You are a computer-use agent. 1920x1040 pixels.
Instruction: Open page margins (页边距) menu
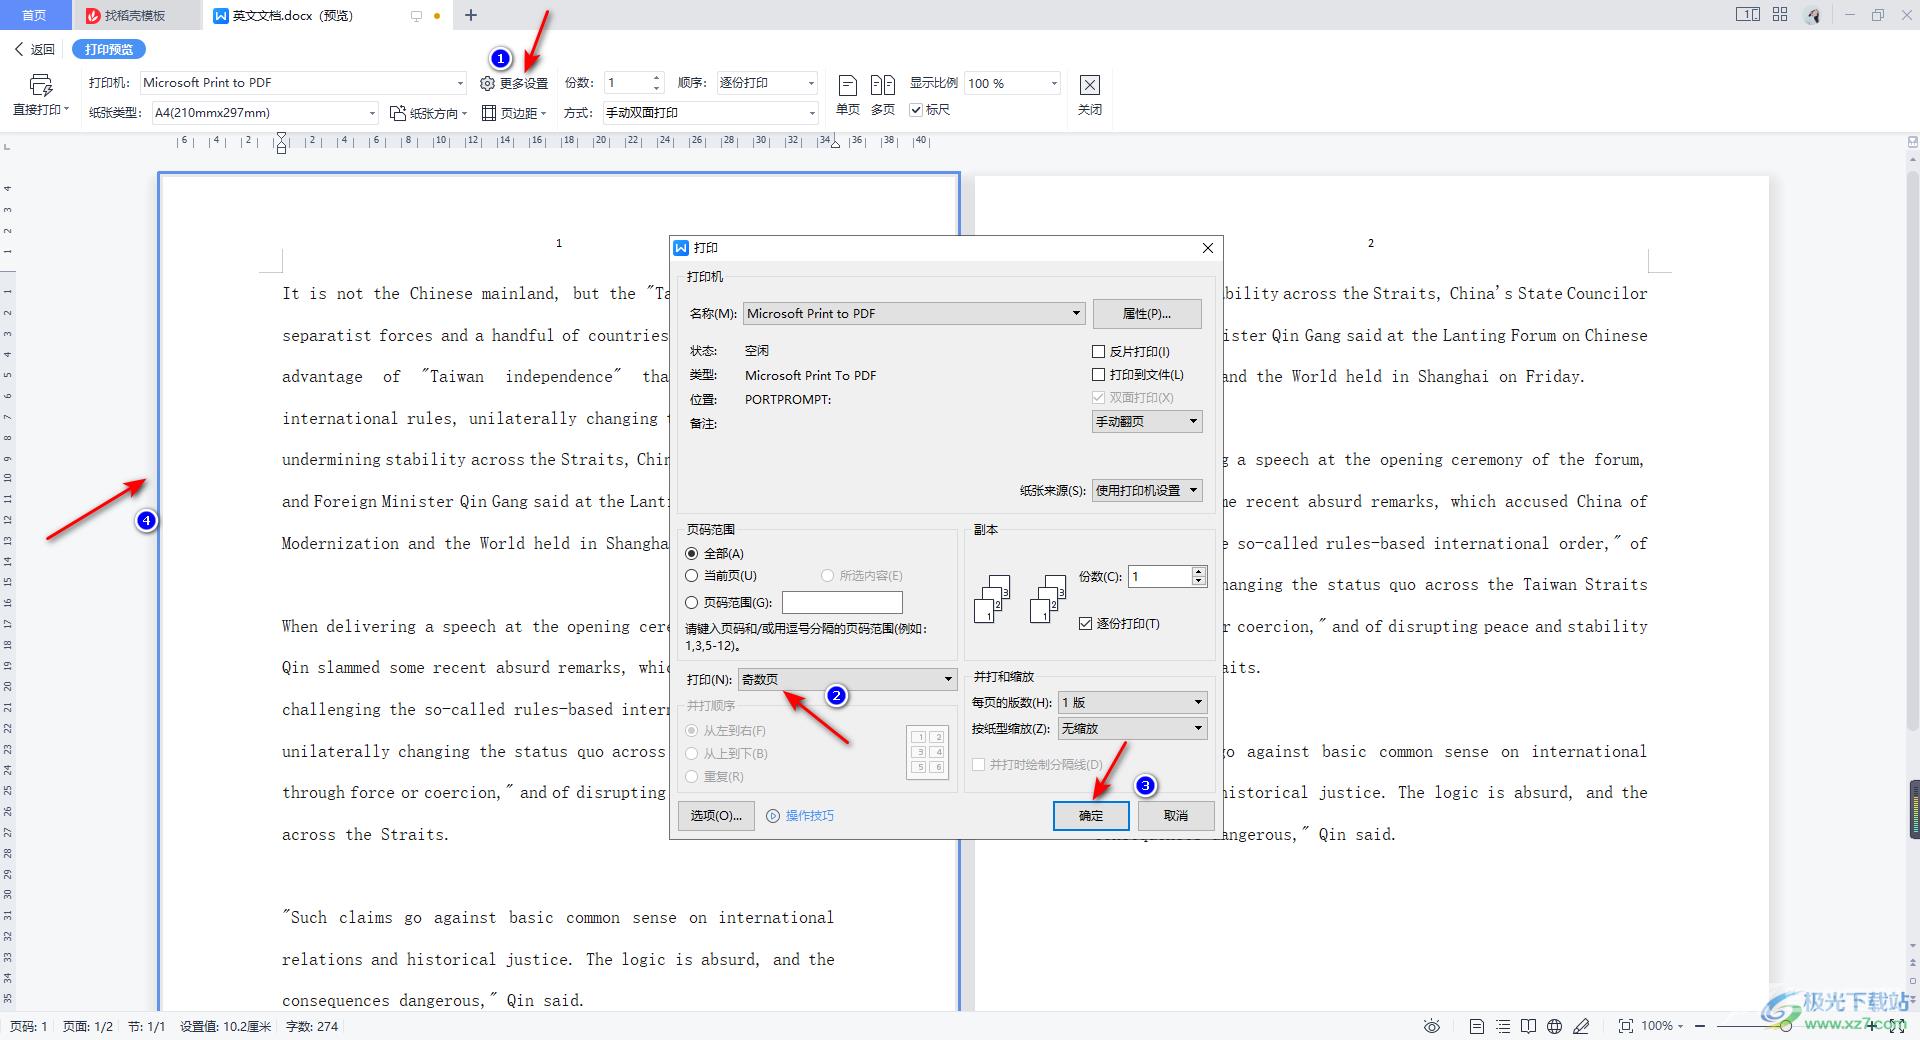(x=514, y=113)
